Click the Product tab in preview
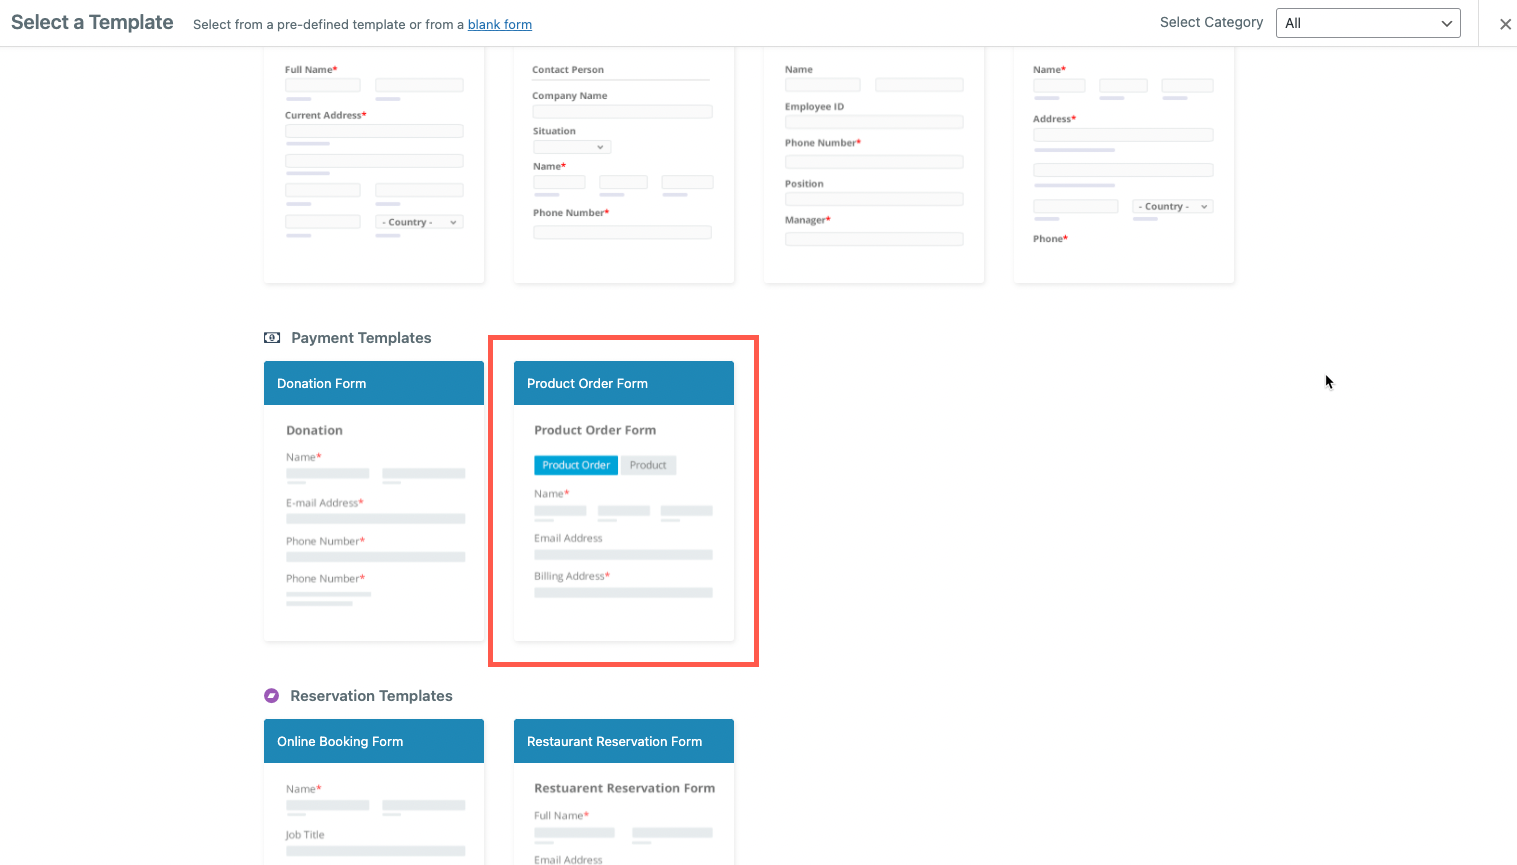This screenshot has height=865, width=1517. (x=648, y=465)
